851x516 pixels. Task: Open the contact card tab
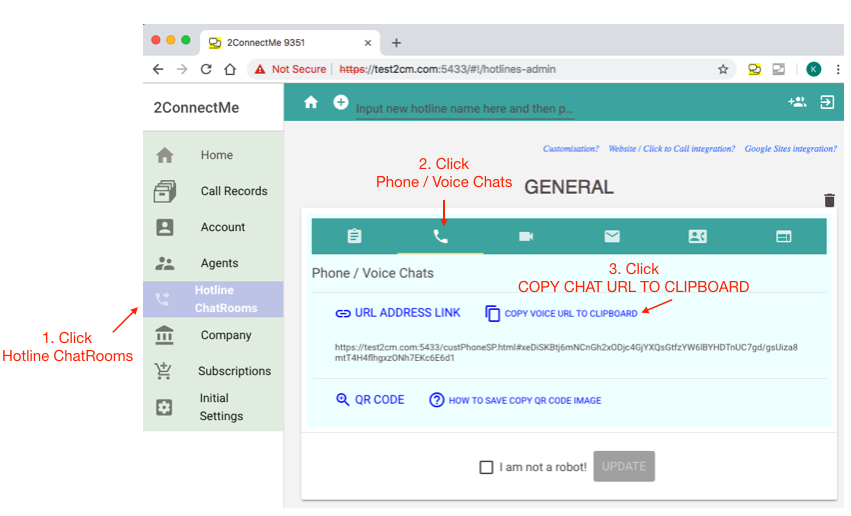(x=697, y=236)
